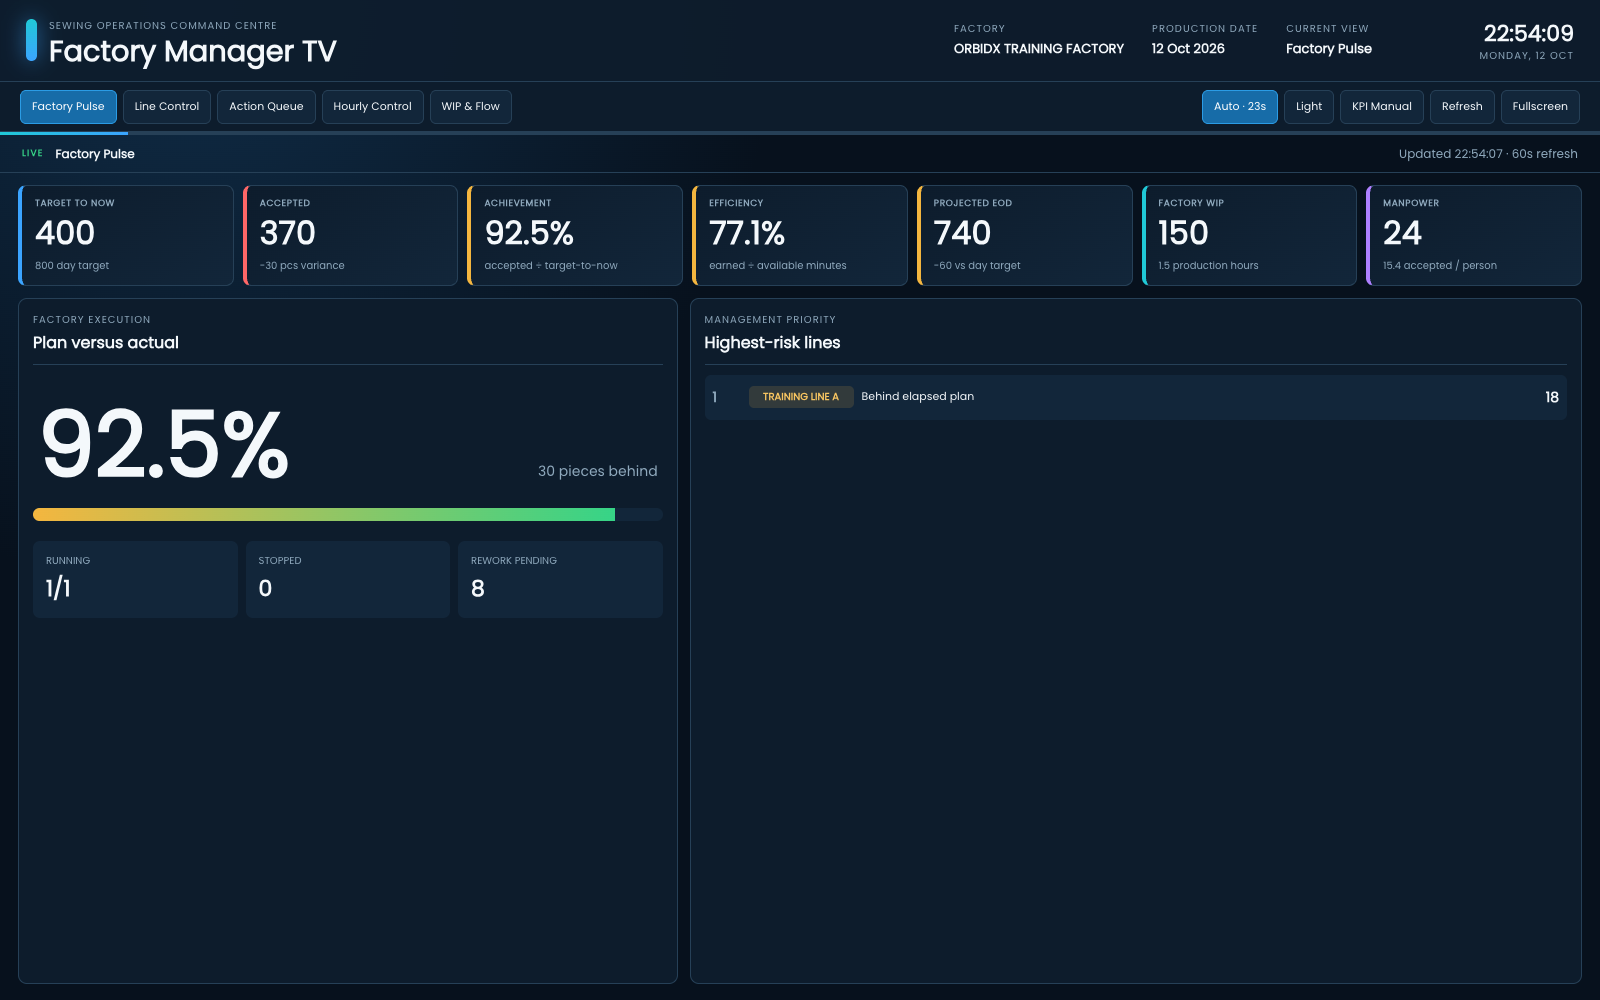Viewport: 1600px width, 1000px height.
Task: Open the Action Queue tab
Action: [266, 107]
